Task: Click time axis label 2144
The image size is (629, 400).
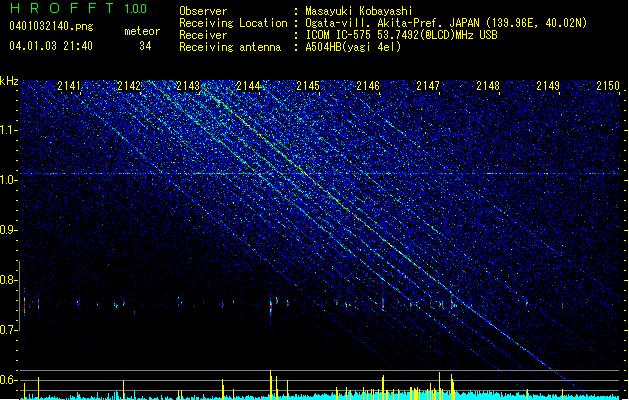Action: [248, 86]
